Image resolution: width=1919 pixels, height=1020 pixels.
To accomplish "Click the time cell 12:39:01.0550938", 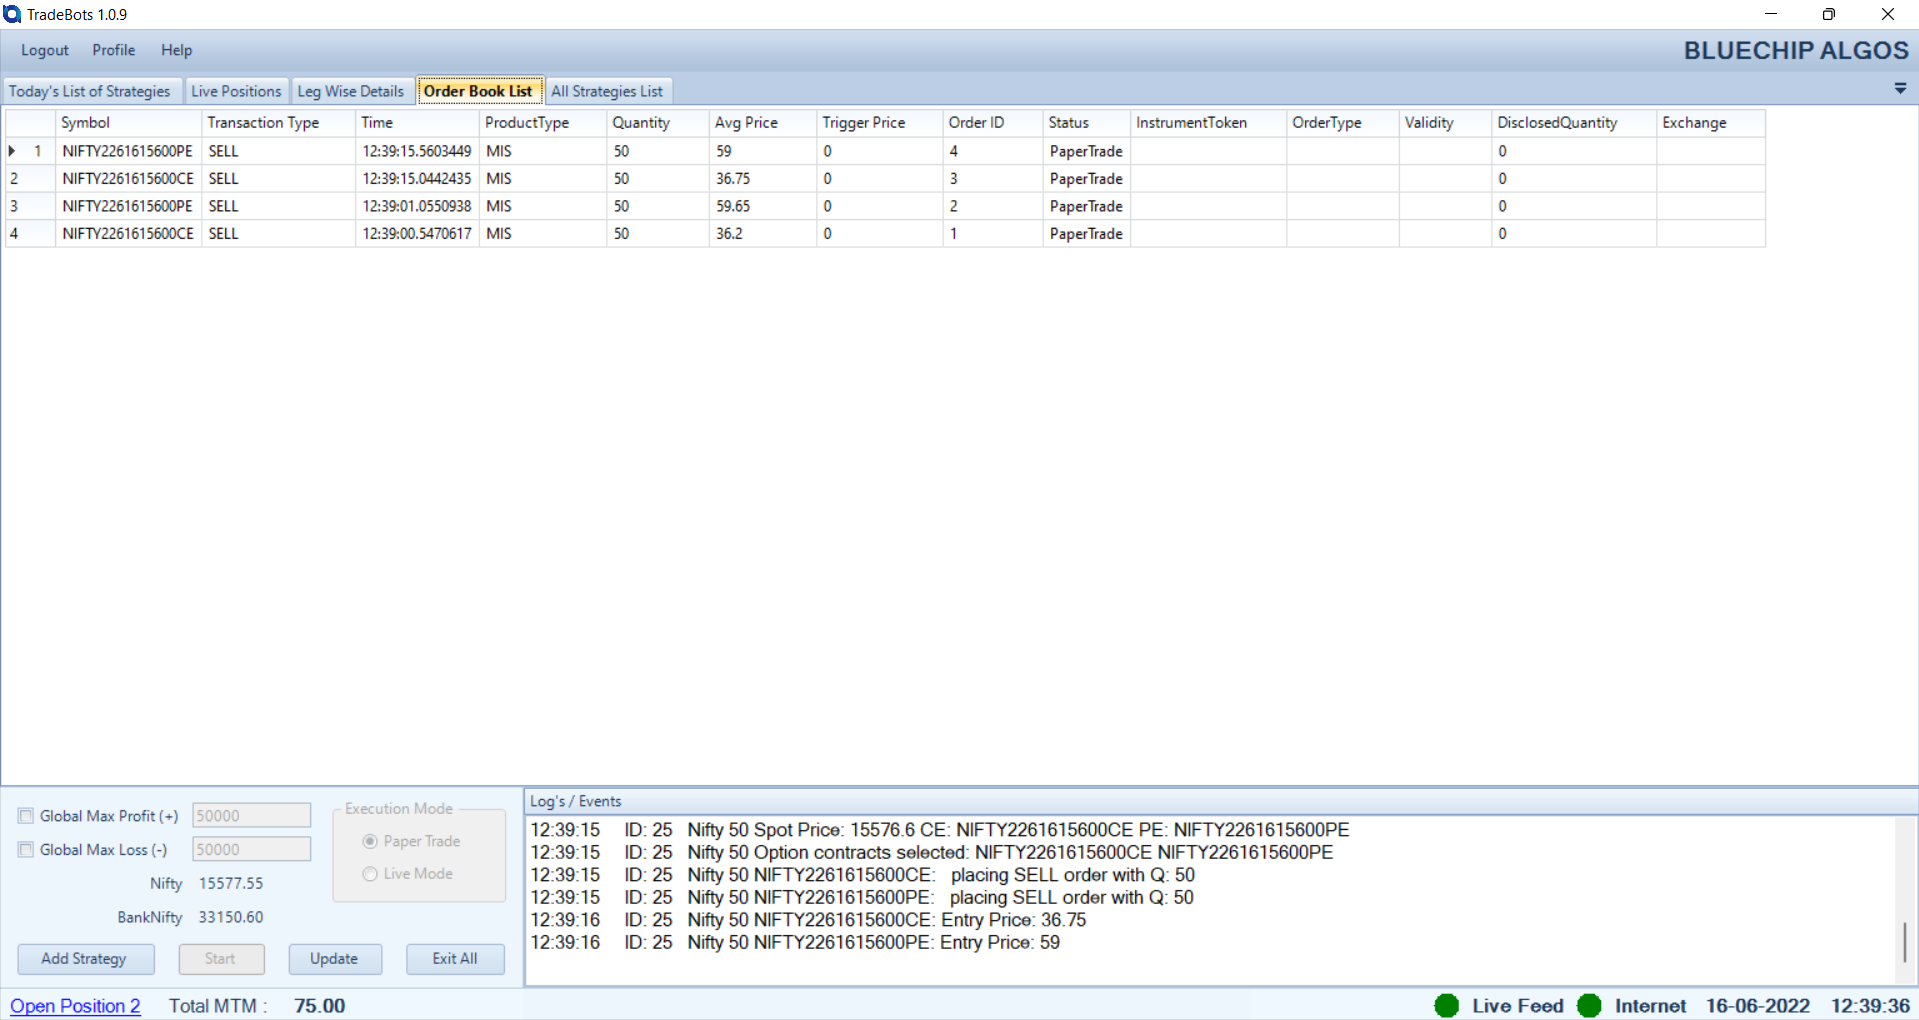I will coord(417,206).
